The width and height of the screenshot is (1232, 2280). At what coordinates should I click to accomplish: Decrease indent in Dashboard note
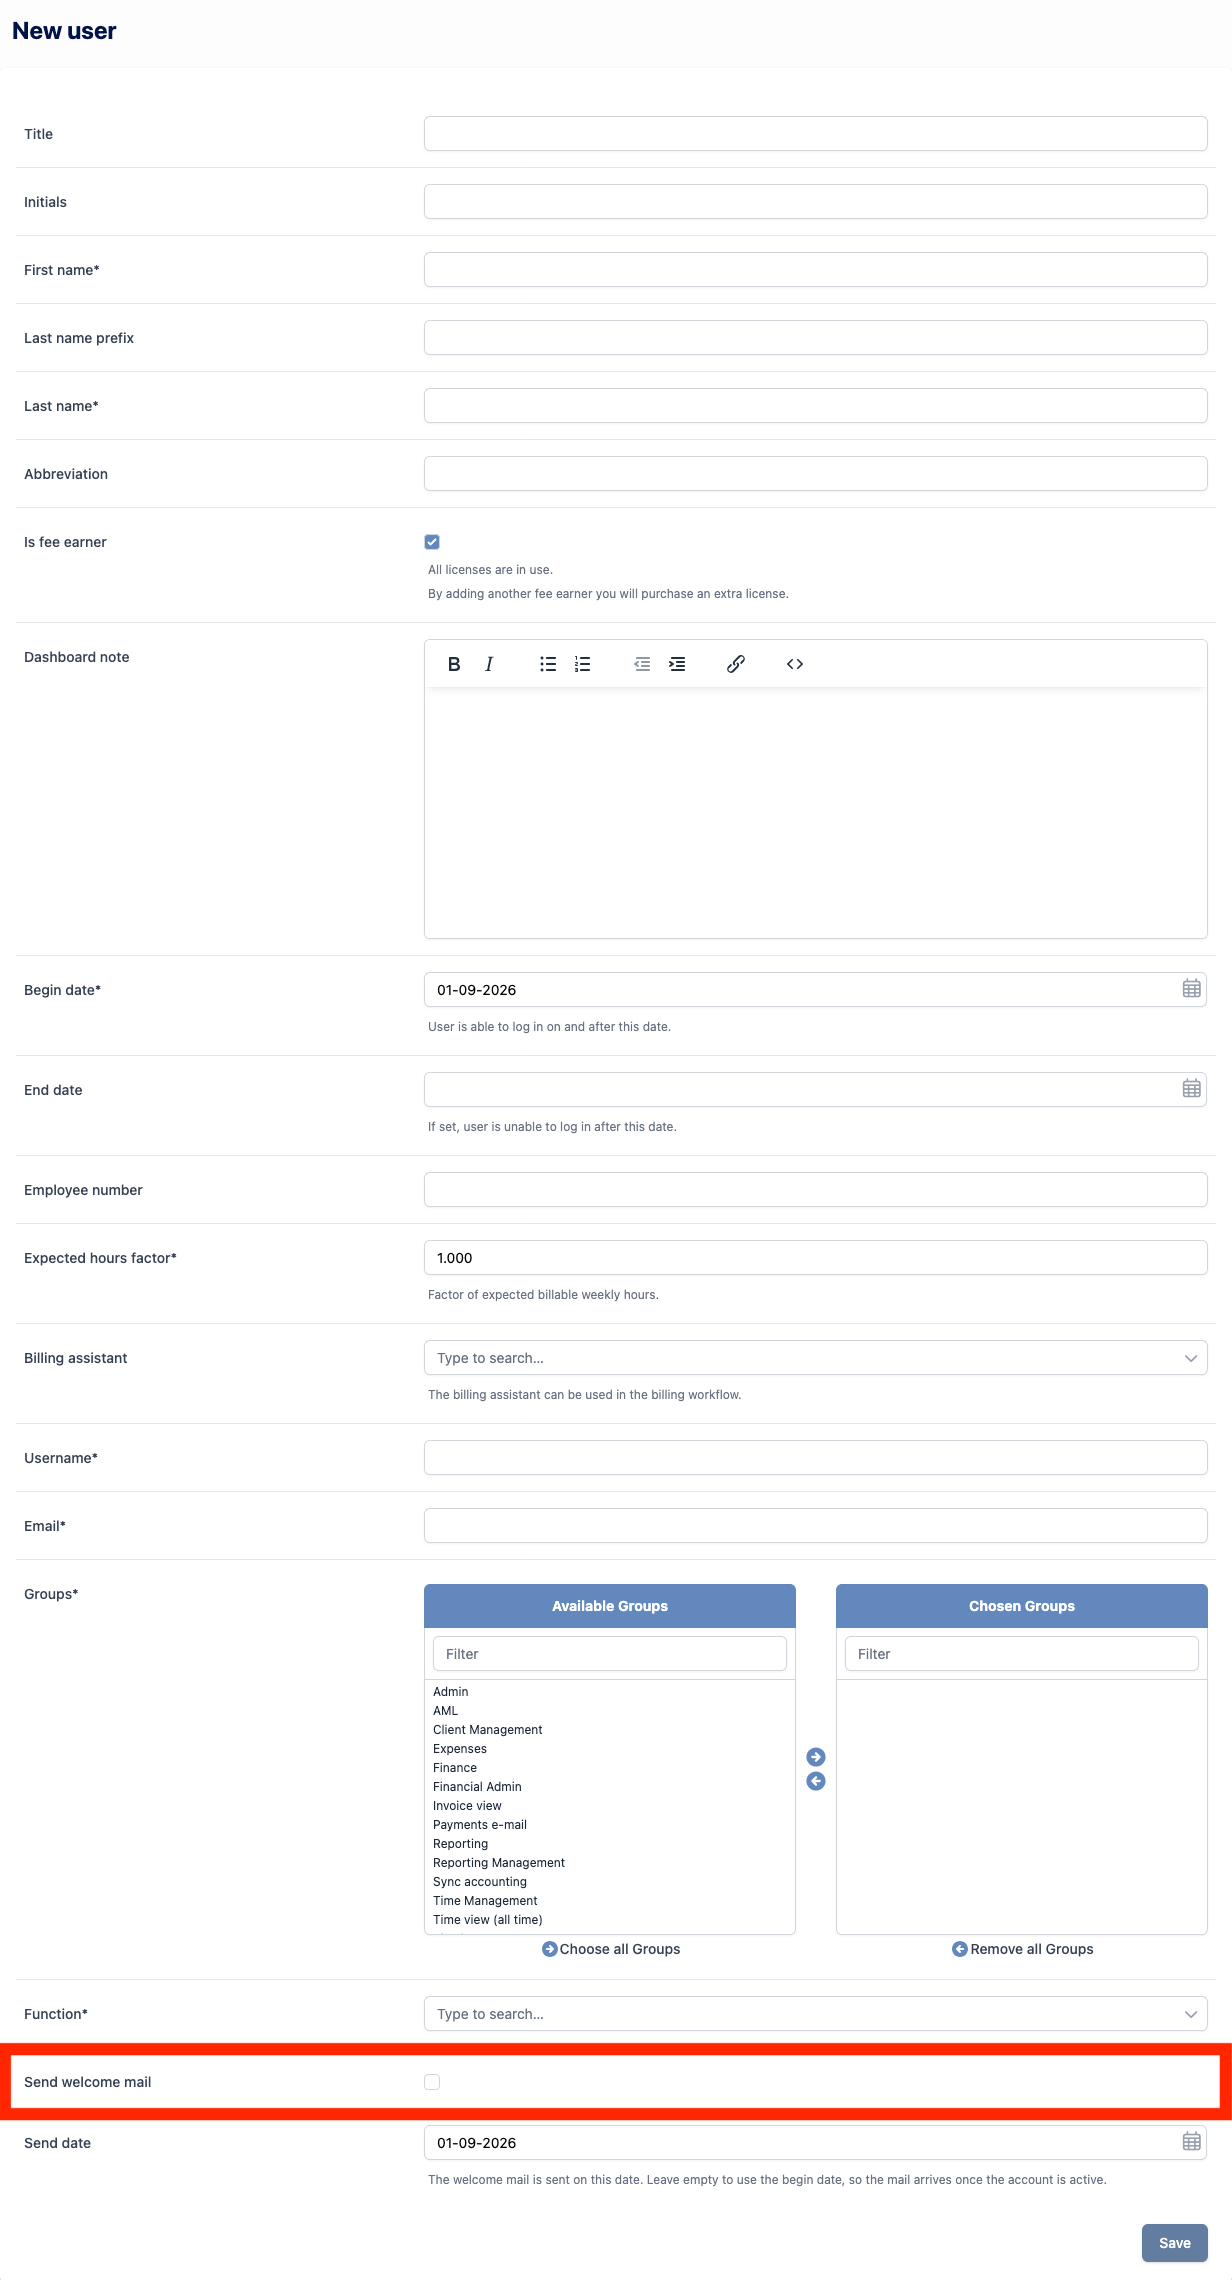(x=642, y=664)
